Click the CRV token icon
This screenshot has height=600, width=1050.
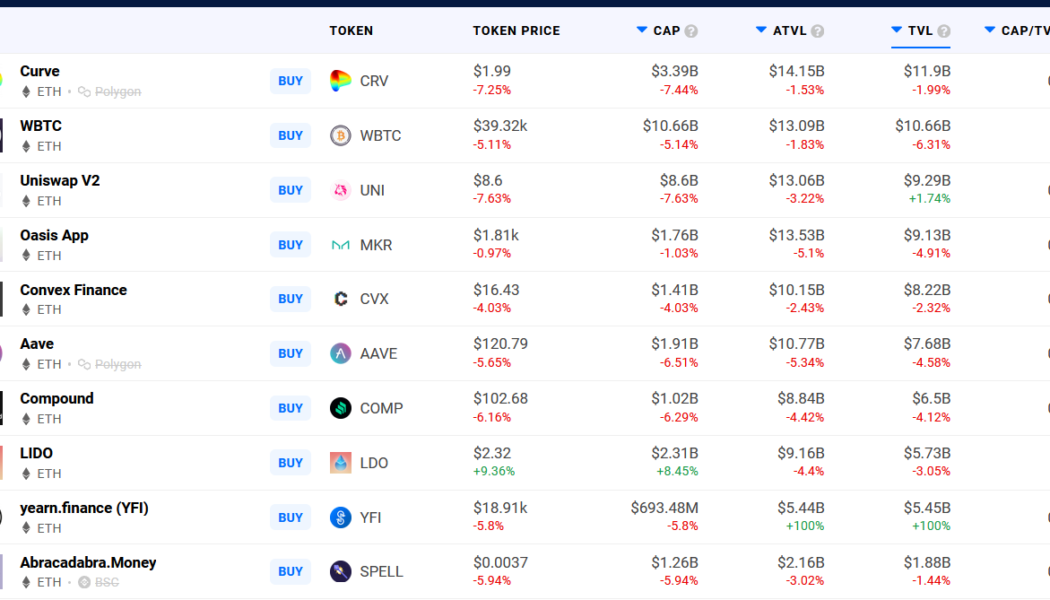(341, 81)
